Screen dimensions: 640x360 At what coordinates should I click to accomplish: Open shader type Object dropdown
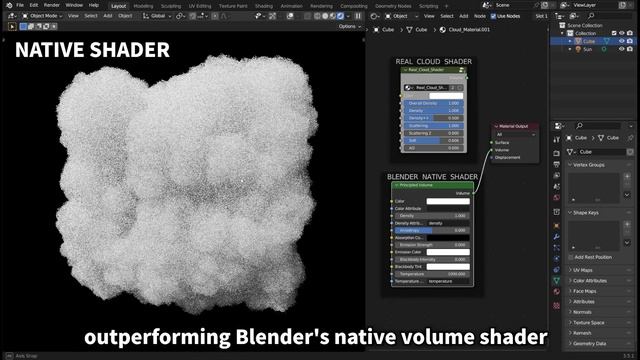(x=402, y=16)
